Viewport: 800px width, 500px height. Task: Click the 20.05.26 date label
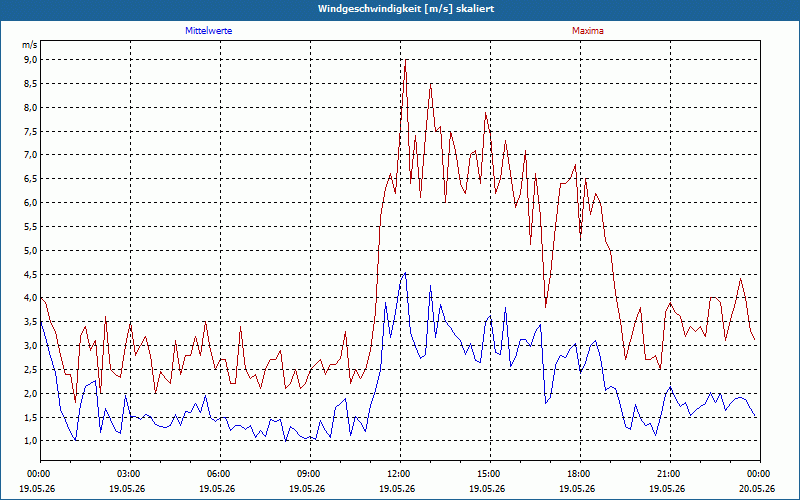point(756,488)
